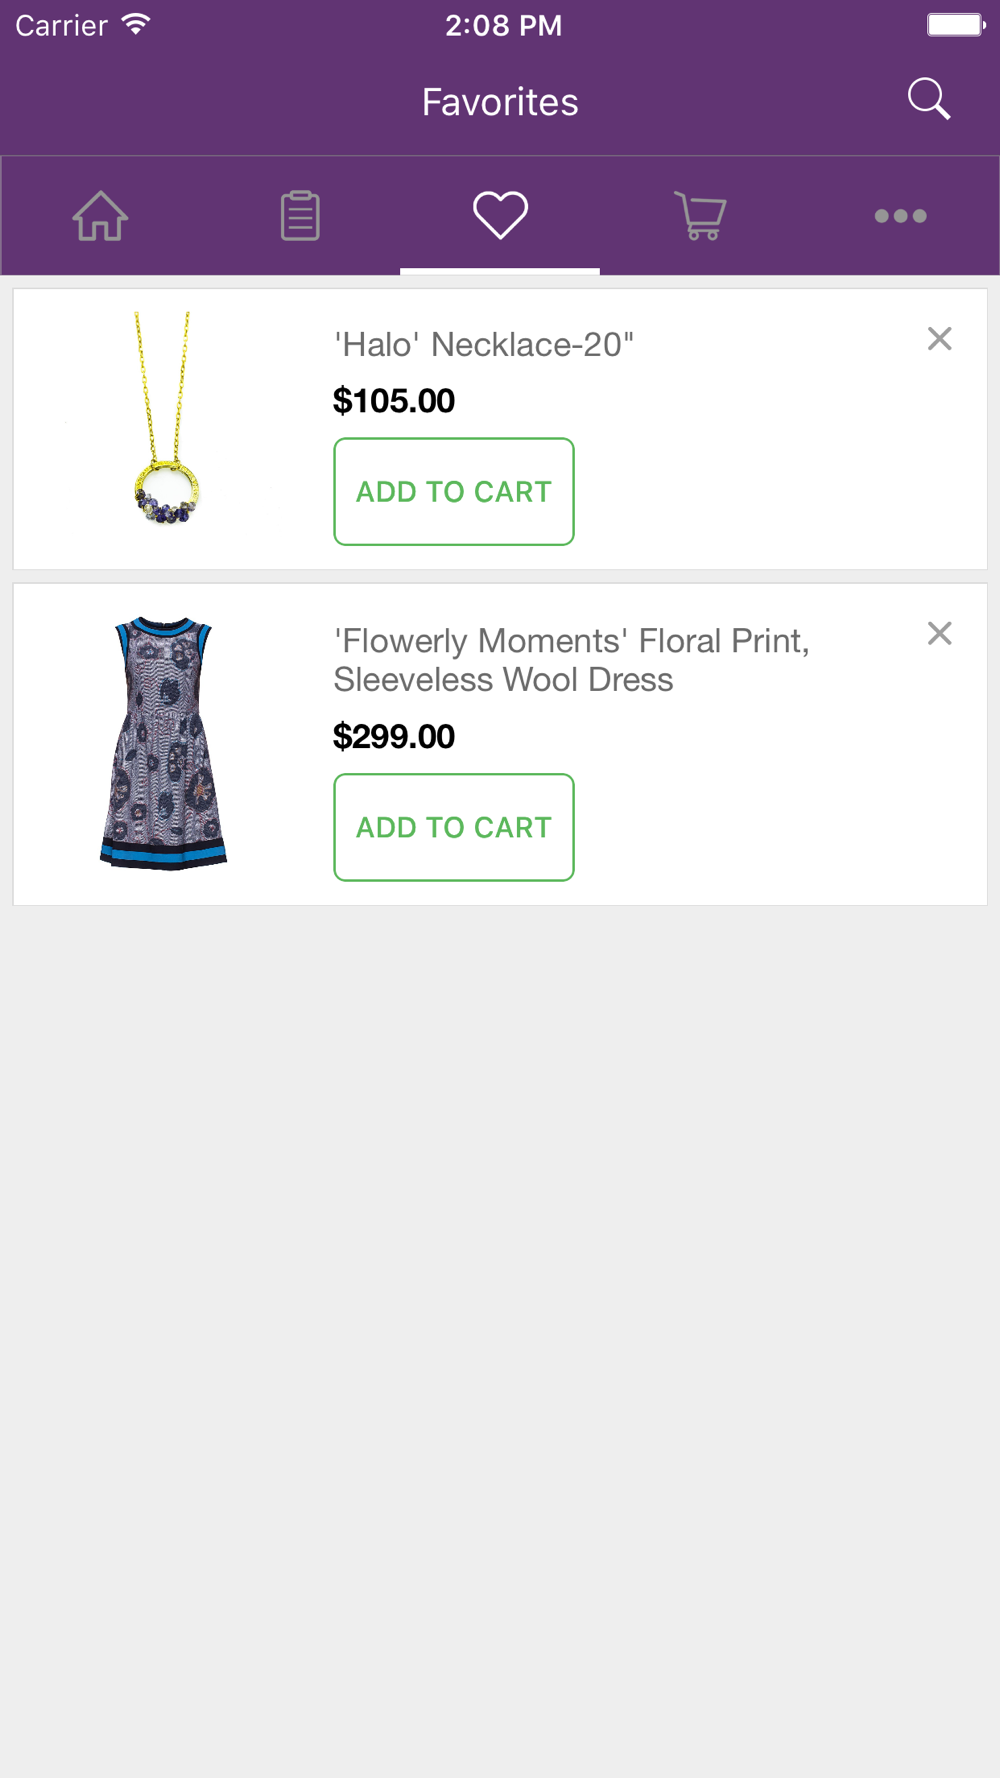The image size is (1000, 1778).
Task: Open the shopping cart tab
Action: tap(700, 215)
